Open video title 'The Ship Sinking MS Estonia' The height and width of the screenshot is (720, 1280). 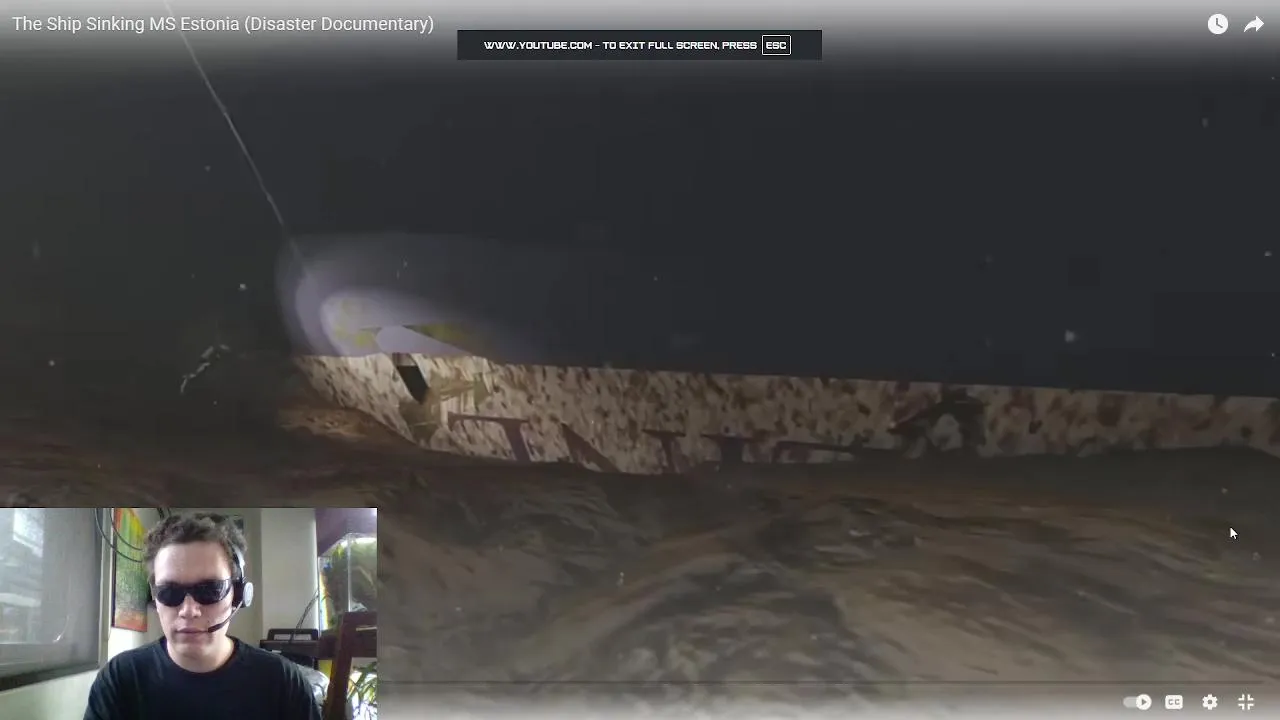[223, 24]
